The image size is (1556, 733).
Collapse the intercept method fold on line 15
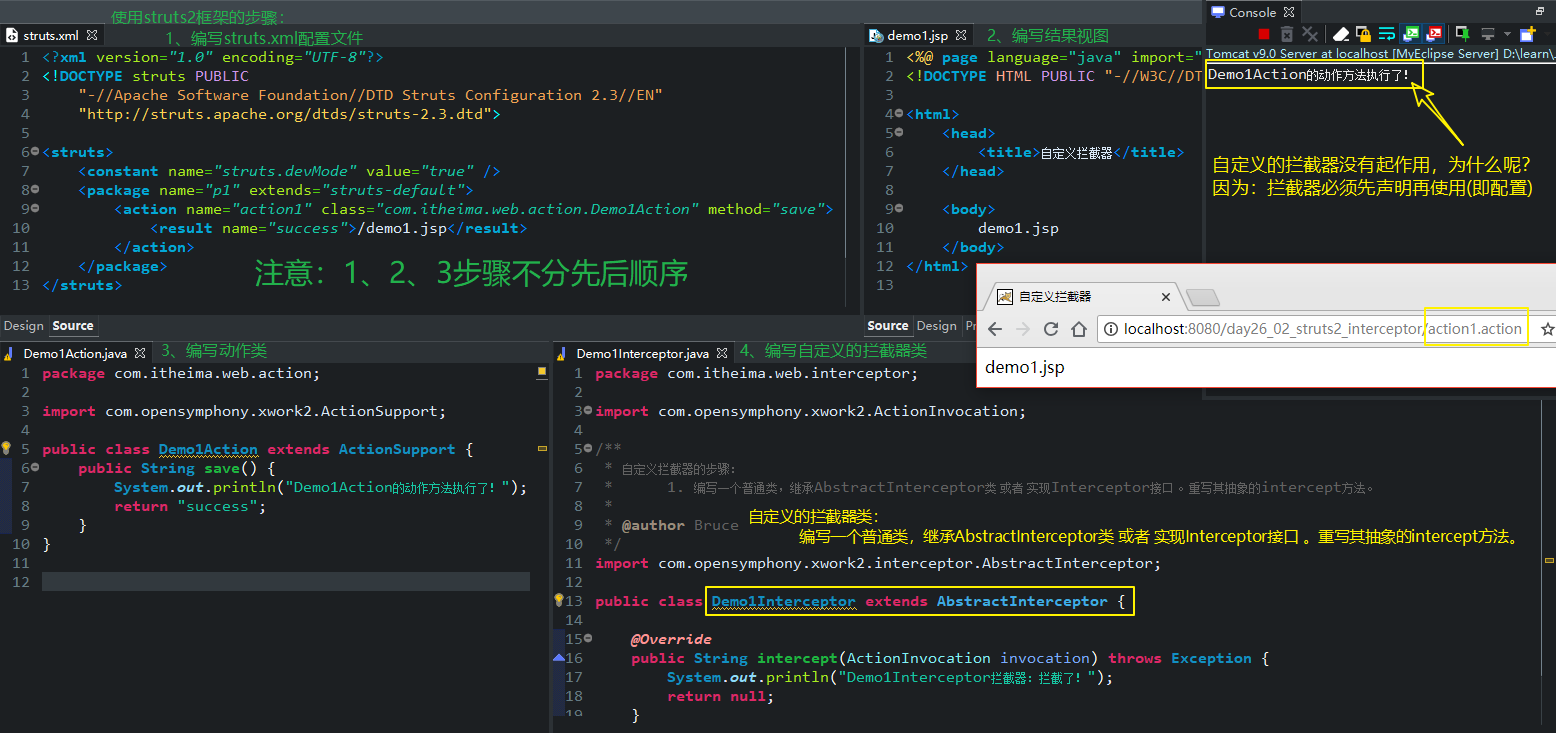pyautogui.click(x=588, y=639)
